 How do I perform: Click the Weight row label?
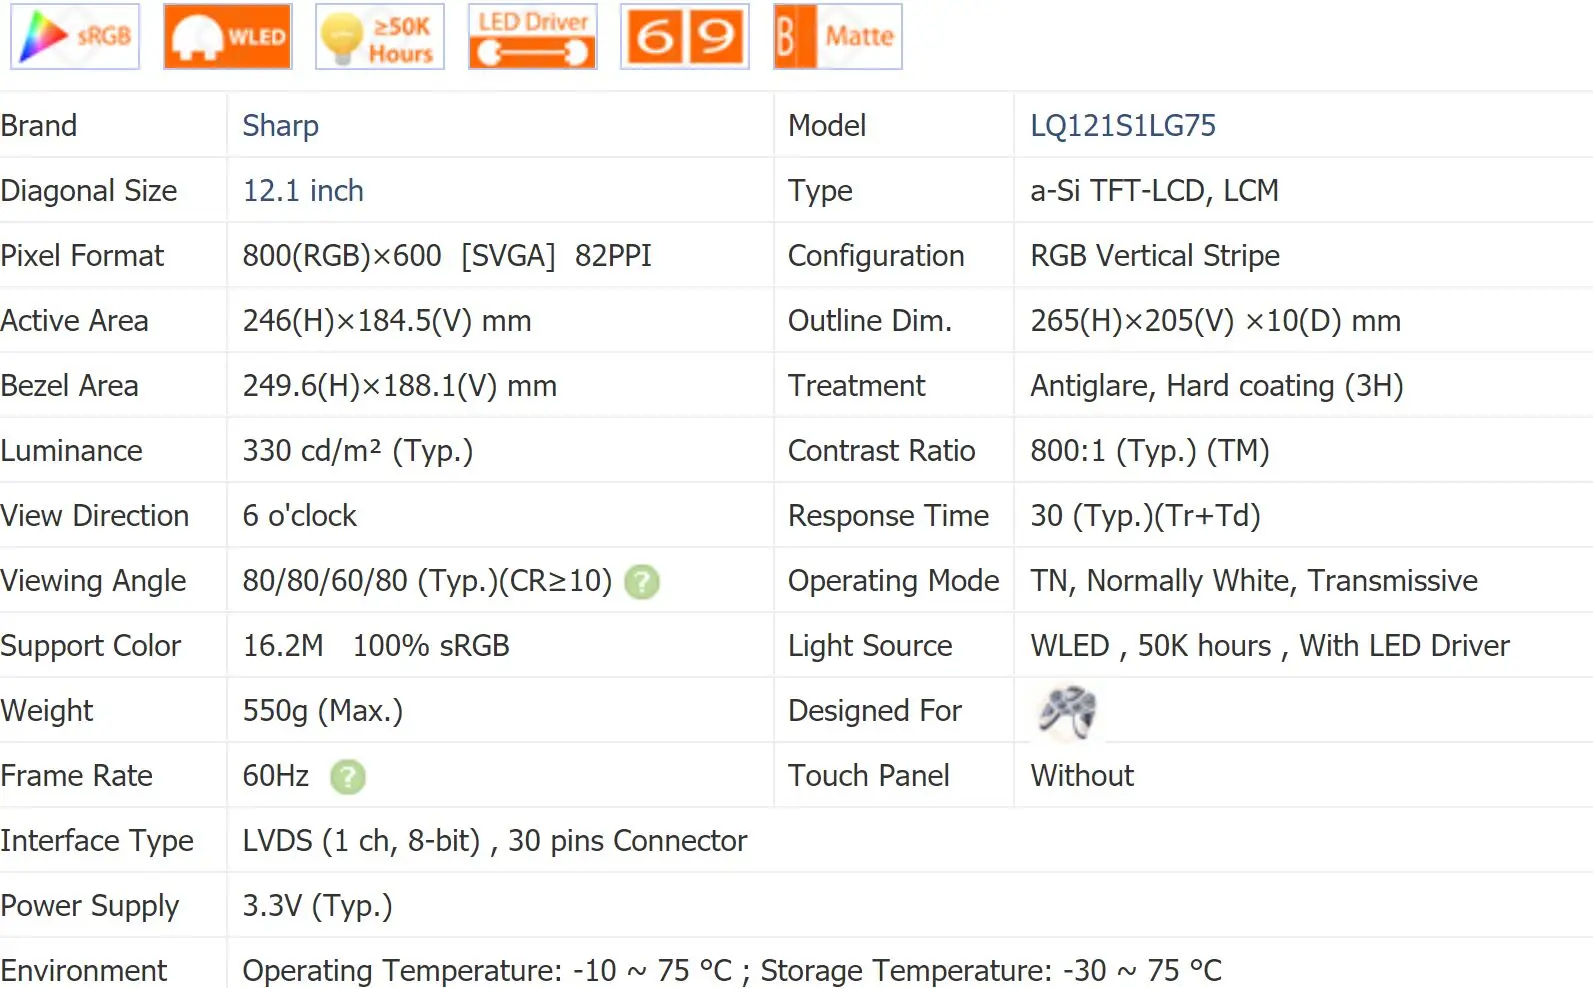pyautogui.click(x=46, y=711)
